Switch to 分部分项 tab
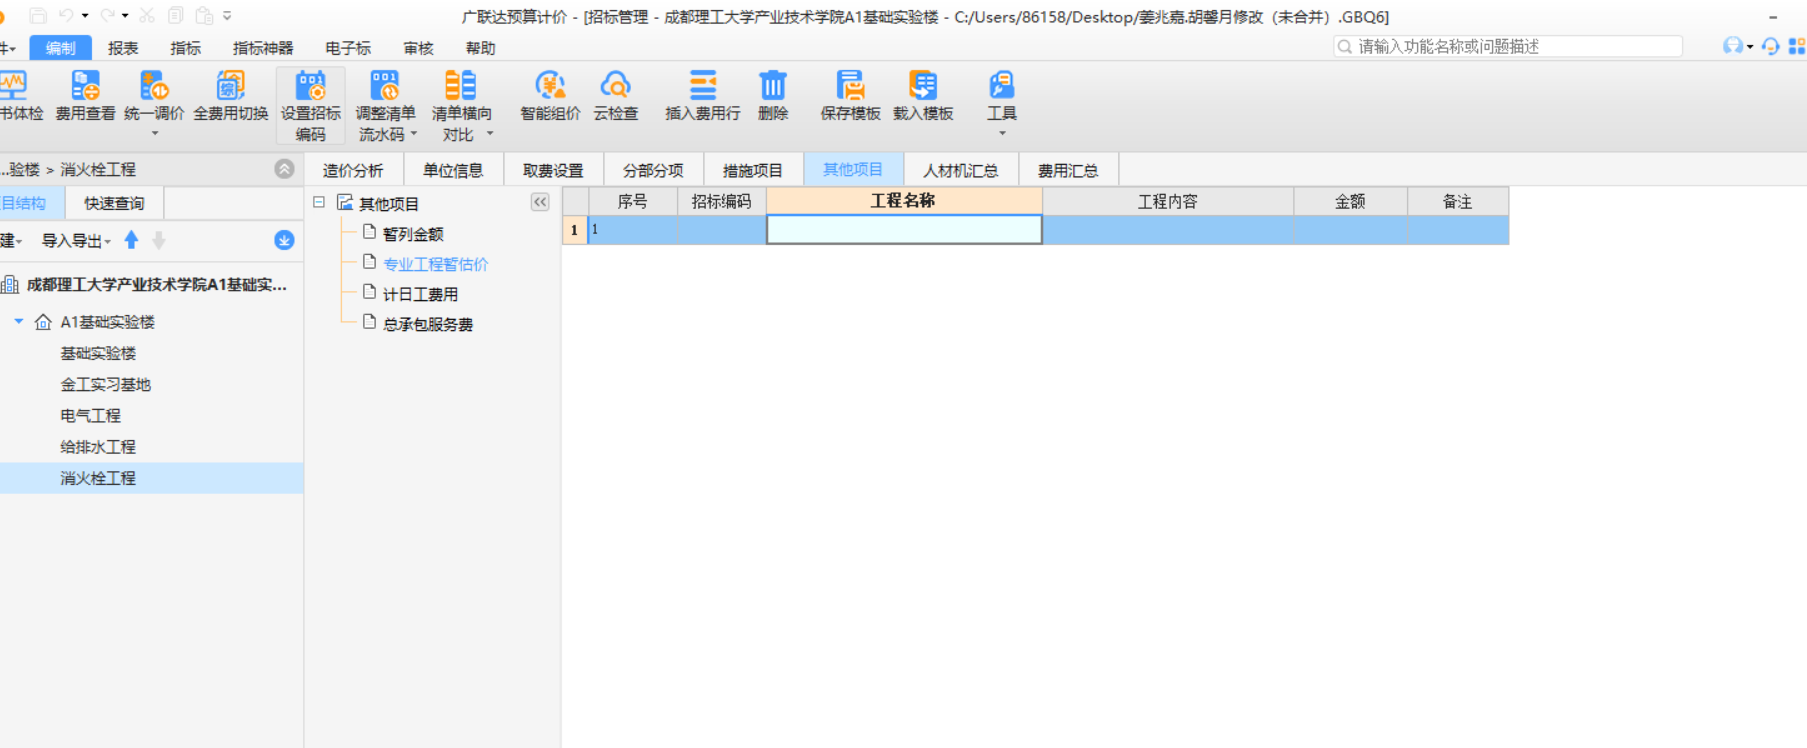Screen dimensions: 1807x748 (x=653, y=170)
